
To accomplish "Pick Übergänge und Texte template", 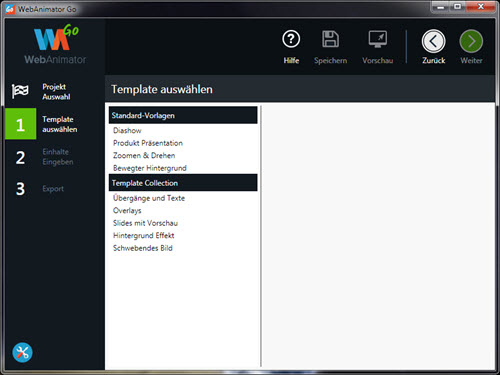I will coord(149,198).
